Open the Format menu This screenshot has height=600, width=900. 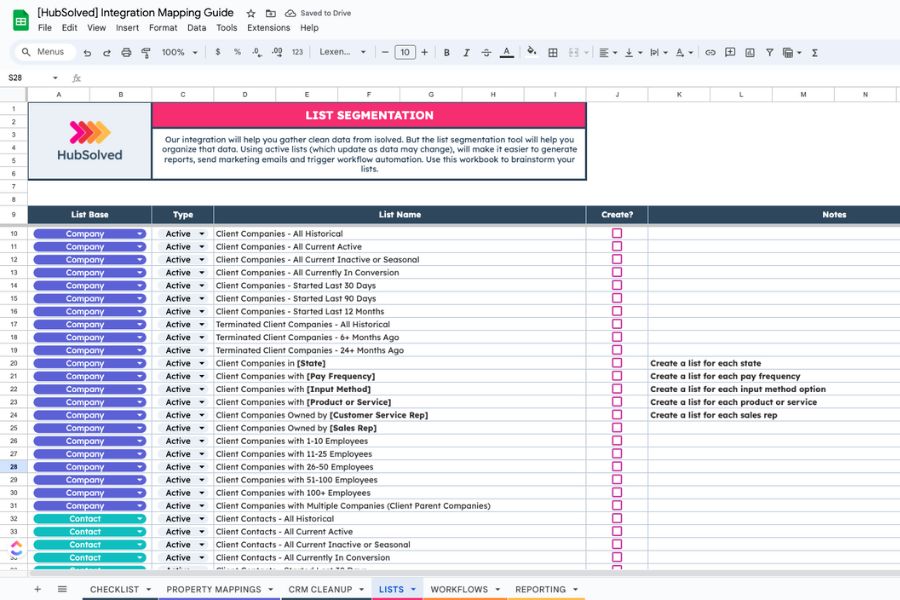(163, 28)
